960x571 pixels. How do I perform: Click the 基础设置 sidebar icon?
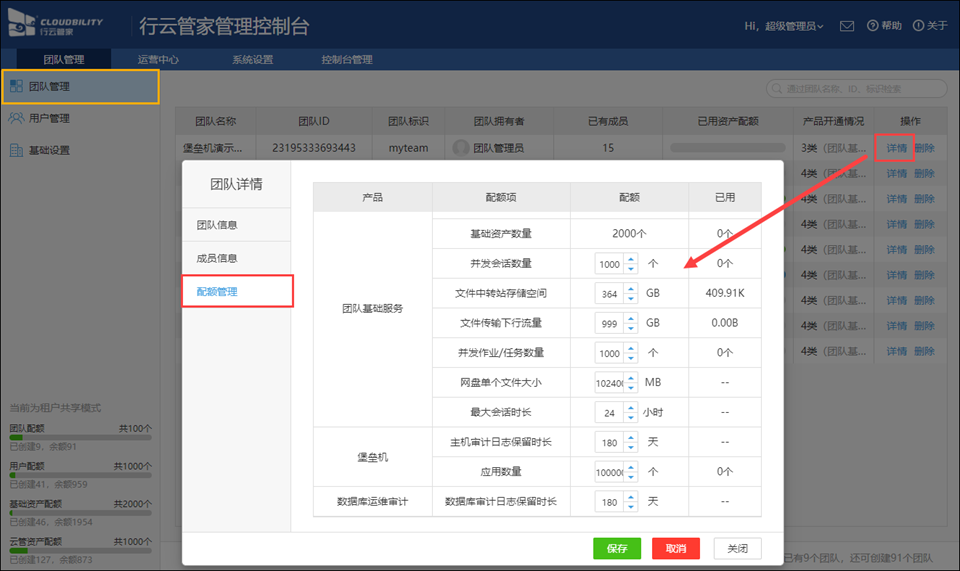click(x=16, y=150)
